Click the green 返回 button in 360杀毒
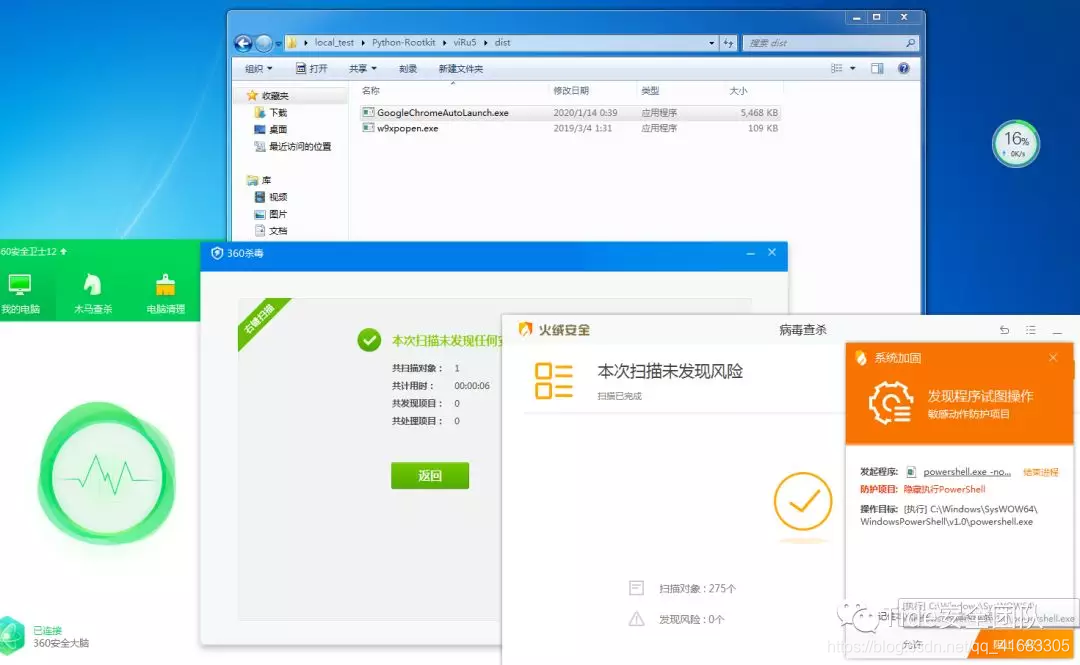The height and width of the screenshot is (665, 1080). [x=430, y=475]
